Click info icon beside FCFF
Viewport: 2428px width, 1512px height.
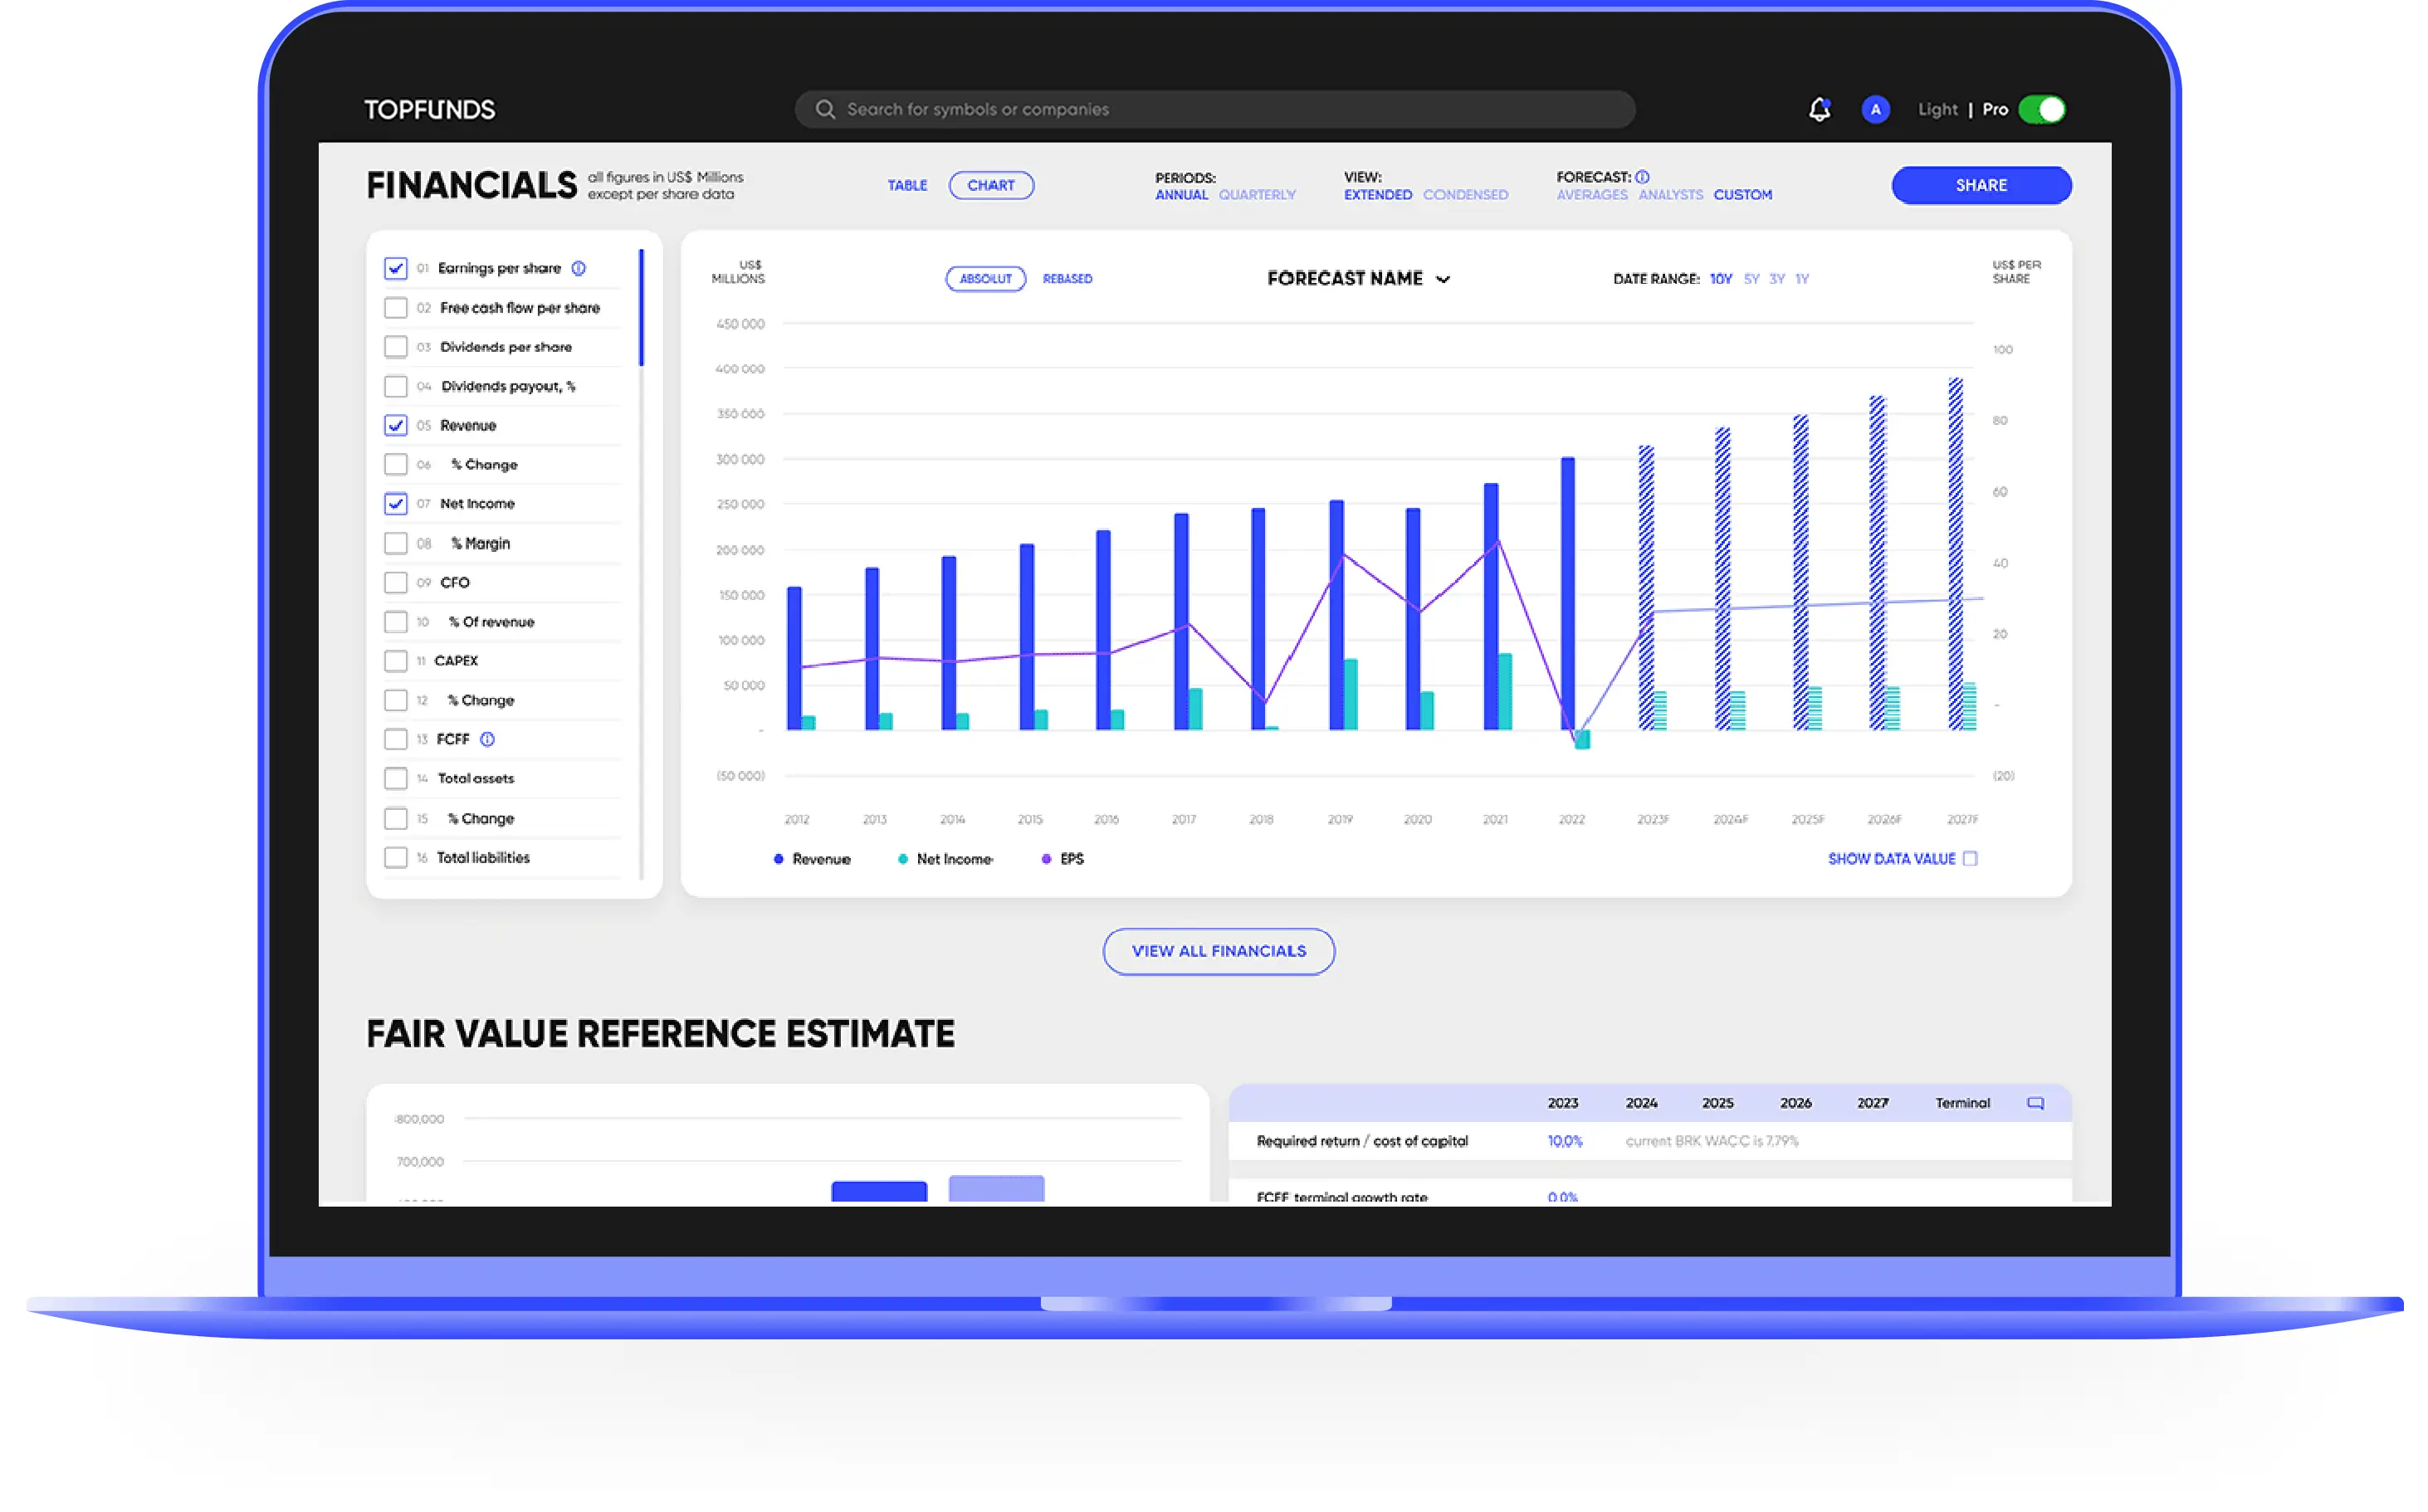point(487,739)
